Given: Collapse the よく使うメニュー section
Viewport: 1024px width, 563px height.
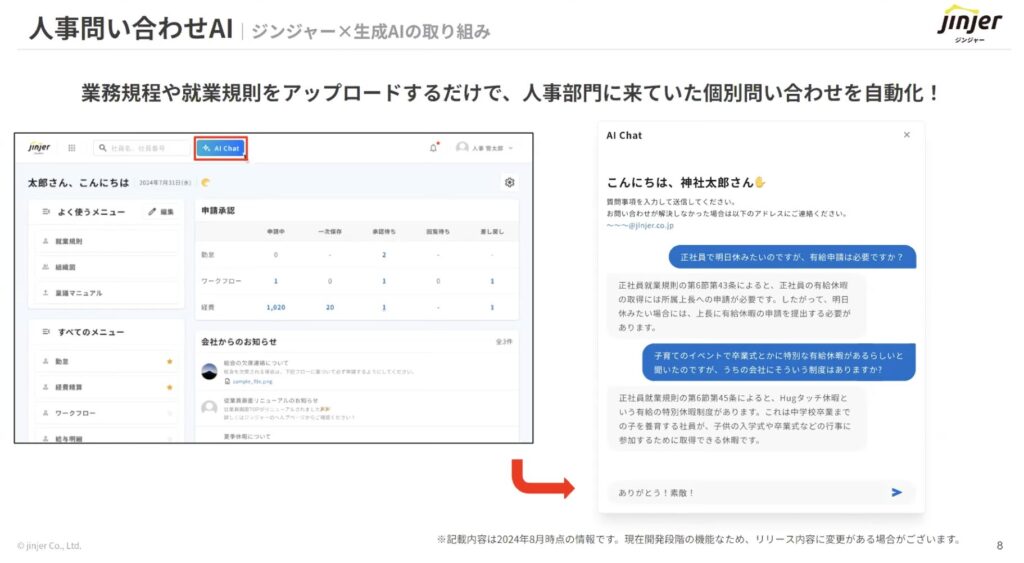Looking at the screenshot, I should pyautogui.click(x=46, y=212).
